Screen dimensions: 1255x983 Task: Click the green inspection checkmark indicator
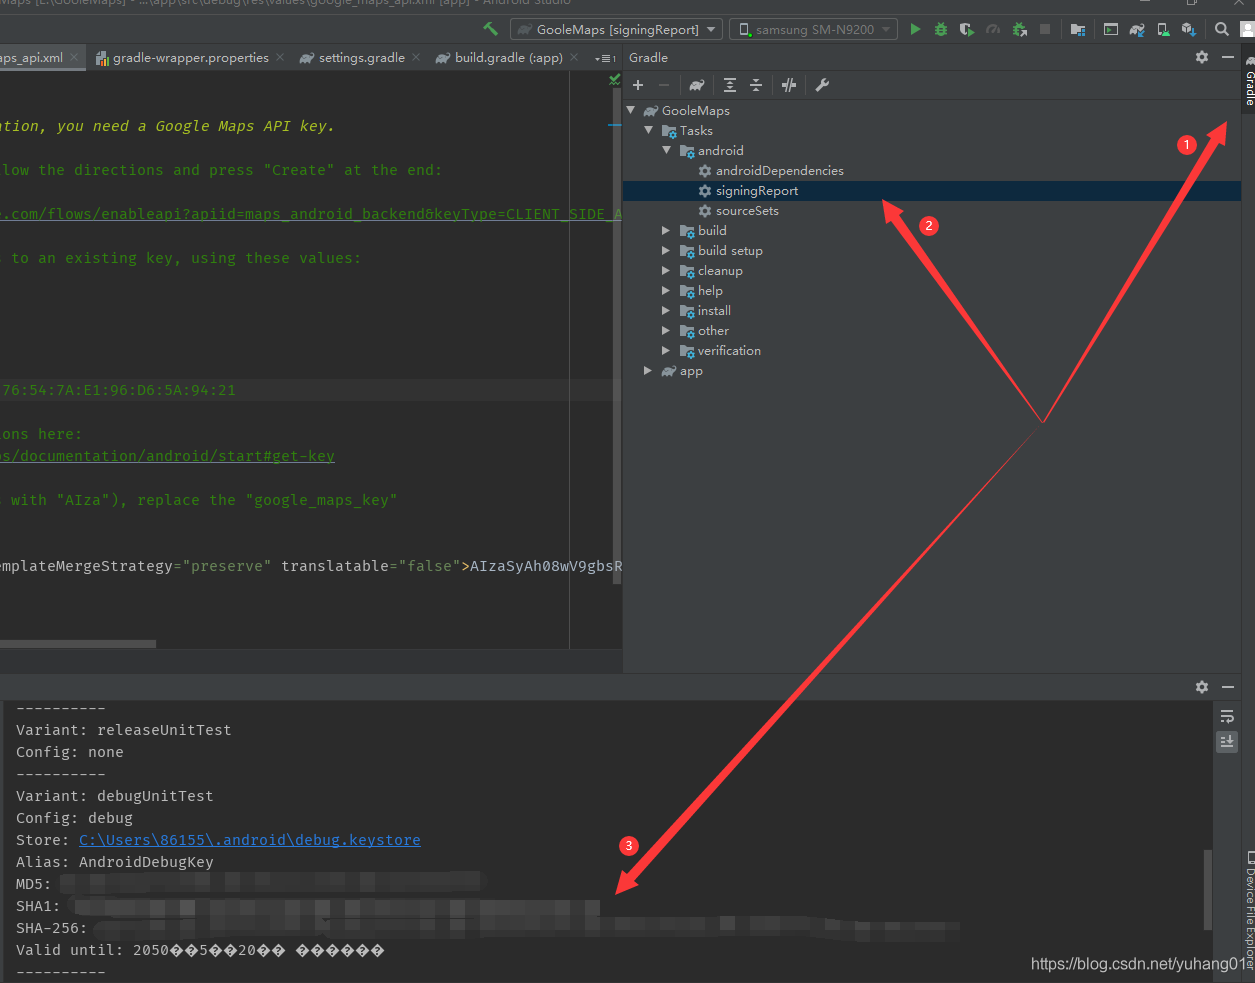(x=614, y=80)
